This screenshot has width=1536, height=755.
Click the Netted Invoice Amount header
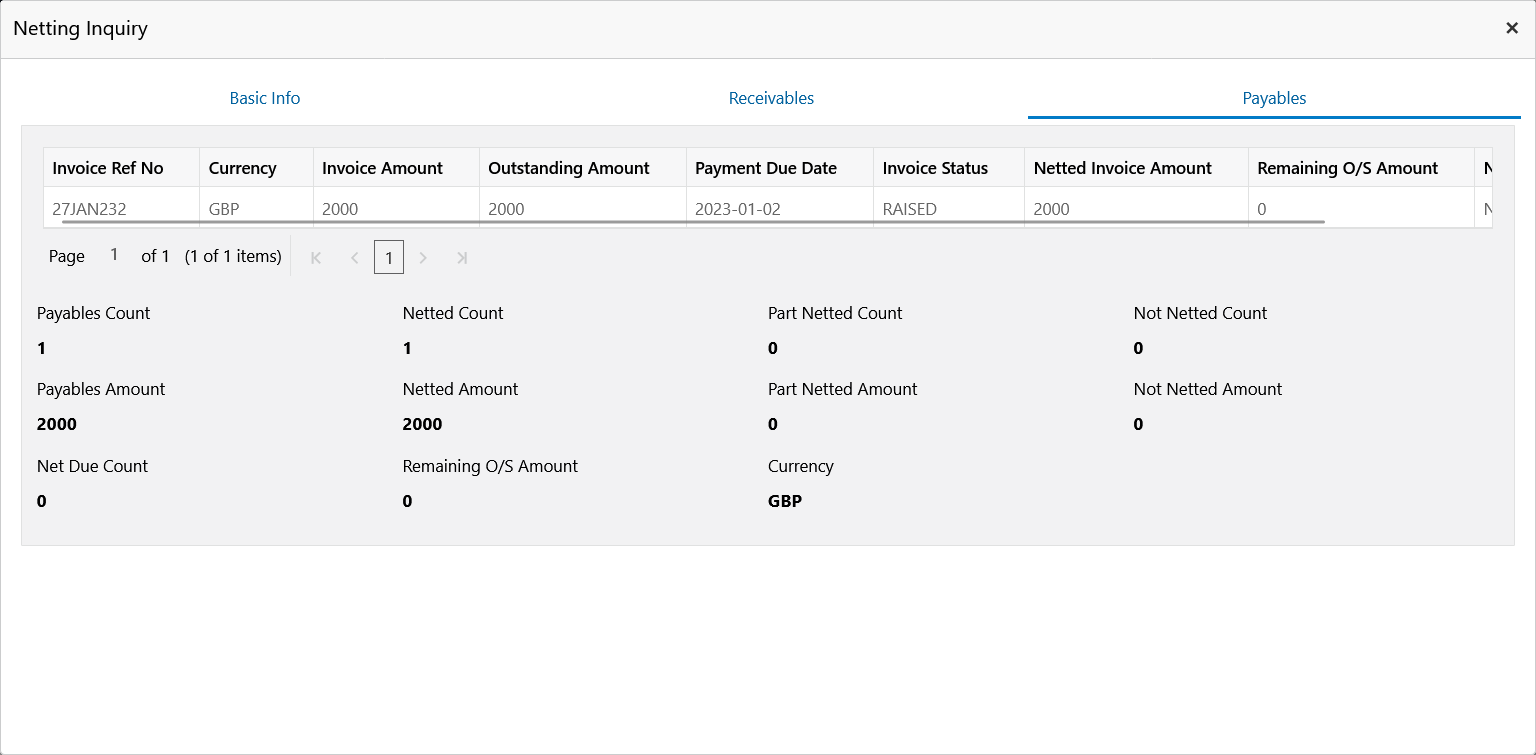[1137, 168]
